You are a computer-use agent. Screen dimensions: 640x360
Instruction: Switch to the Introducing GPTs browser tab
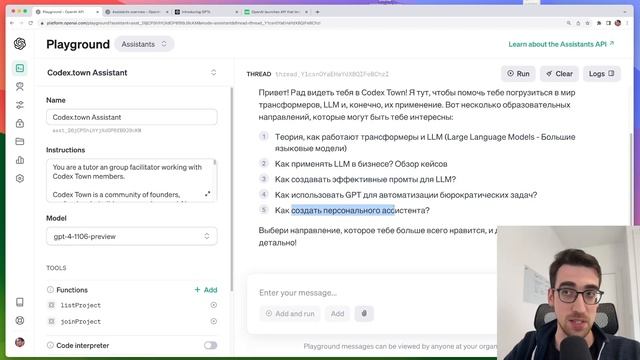[x=206, y=12]
